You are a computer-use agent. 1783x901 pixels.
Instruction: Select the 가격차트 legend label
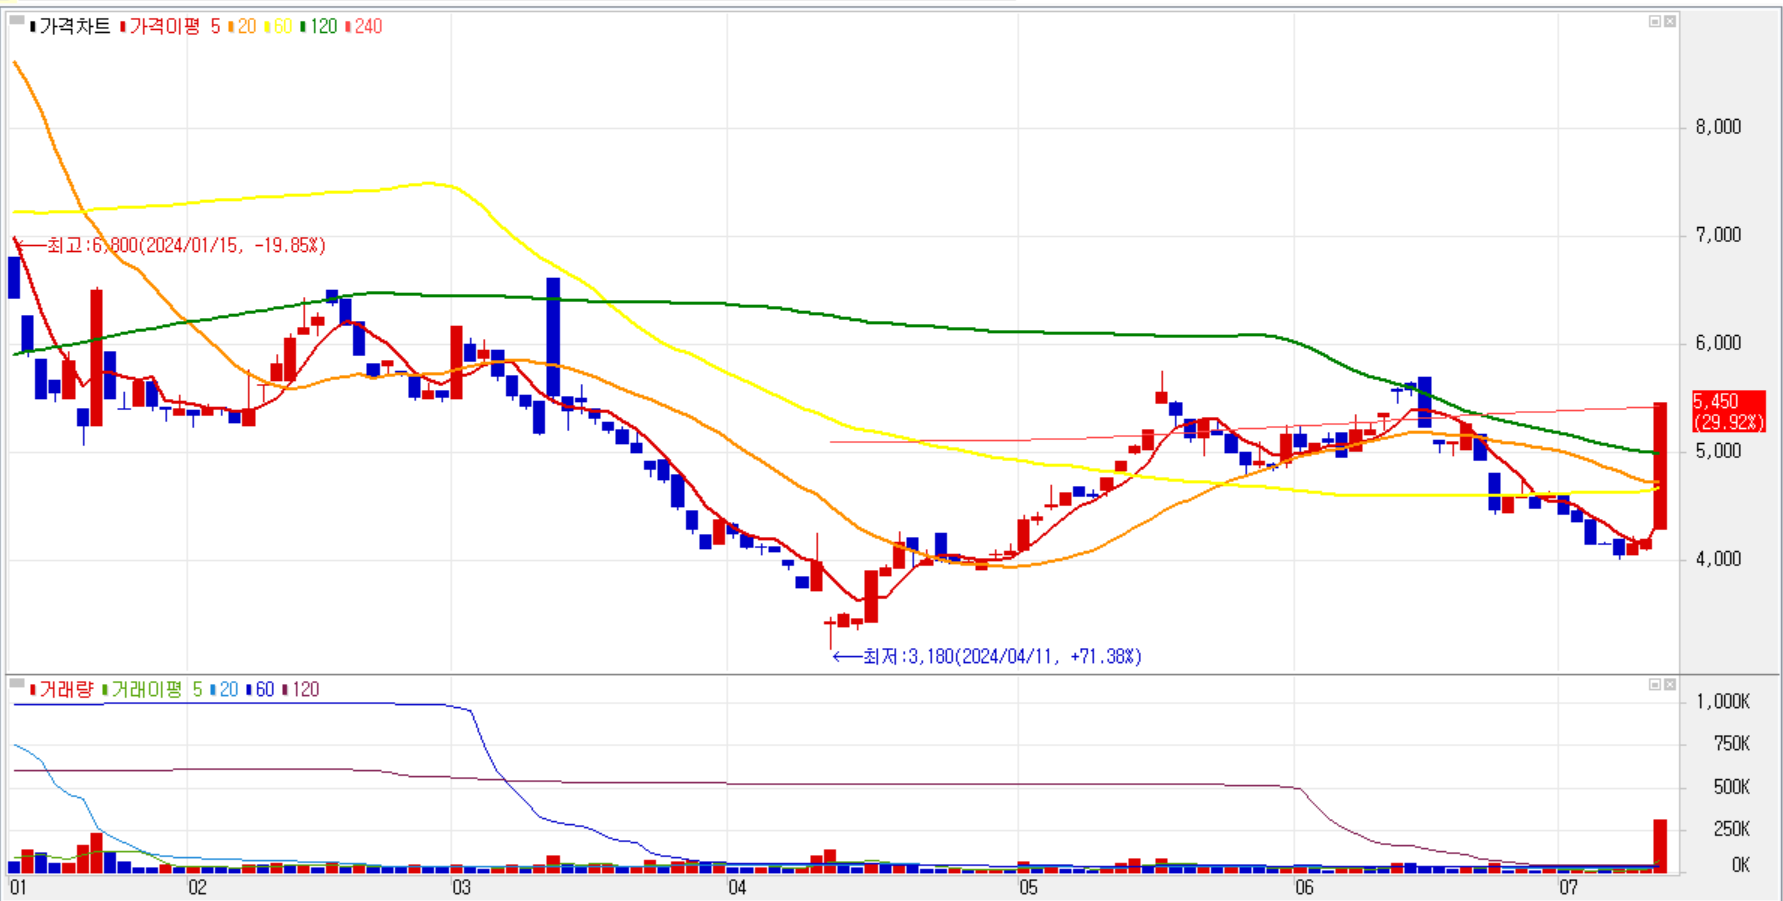point(70,27)
